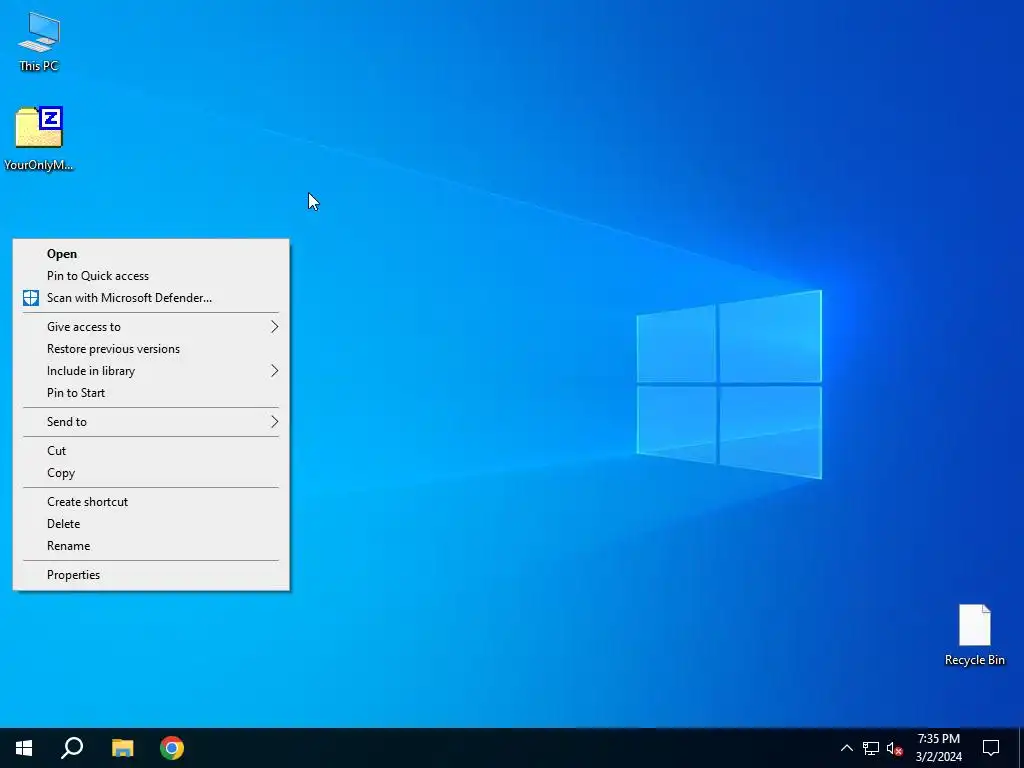This screenshot has width=1024, height=768.
Task: Expand the Send to submenu
Action: coord(151,422)
